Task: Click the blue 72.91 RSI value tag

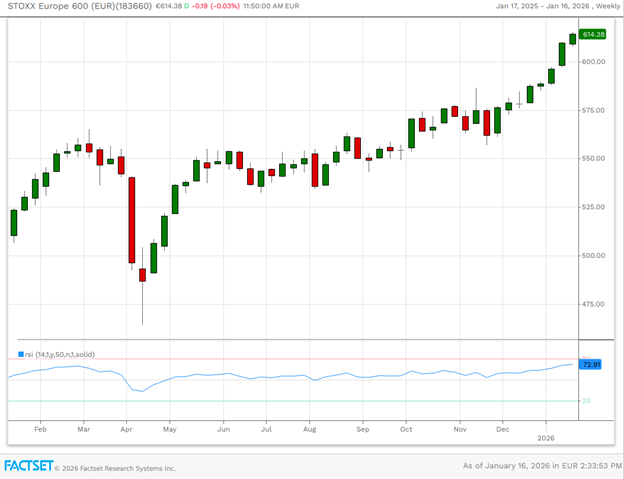Action: point(592,365)
